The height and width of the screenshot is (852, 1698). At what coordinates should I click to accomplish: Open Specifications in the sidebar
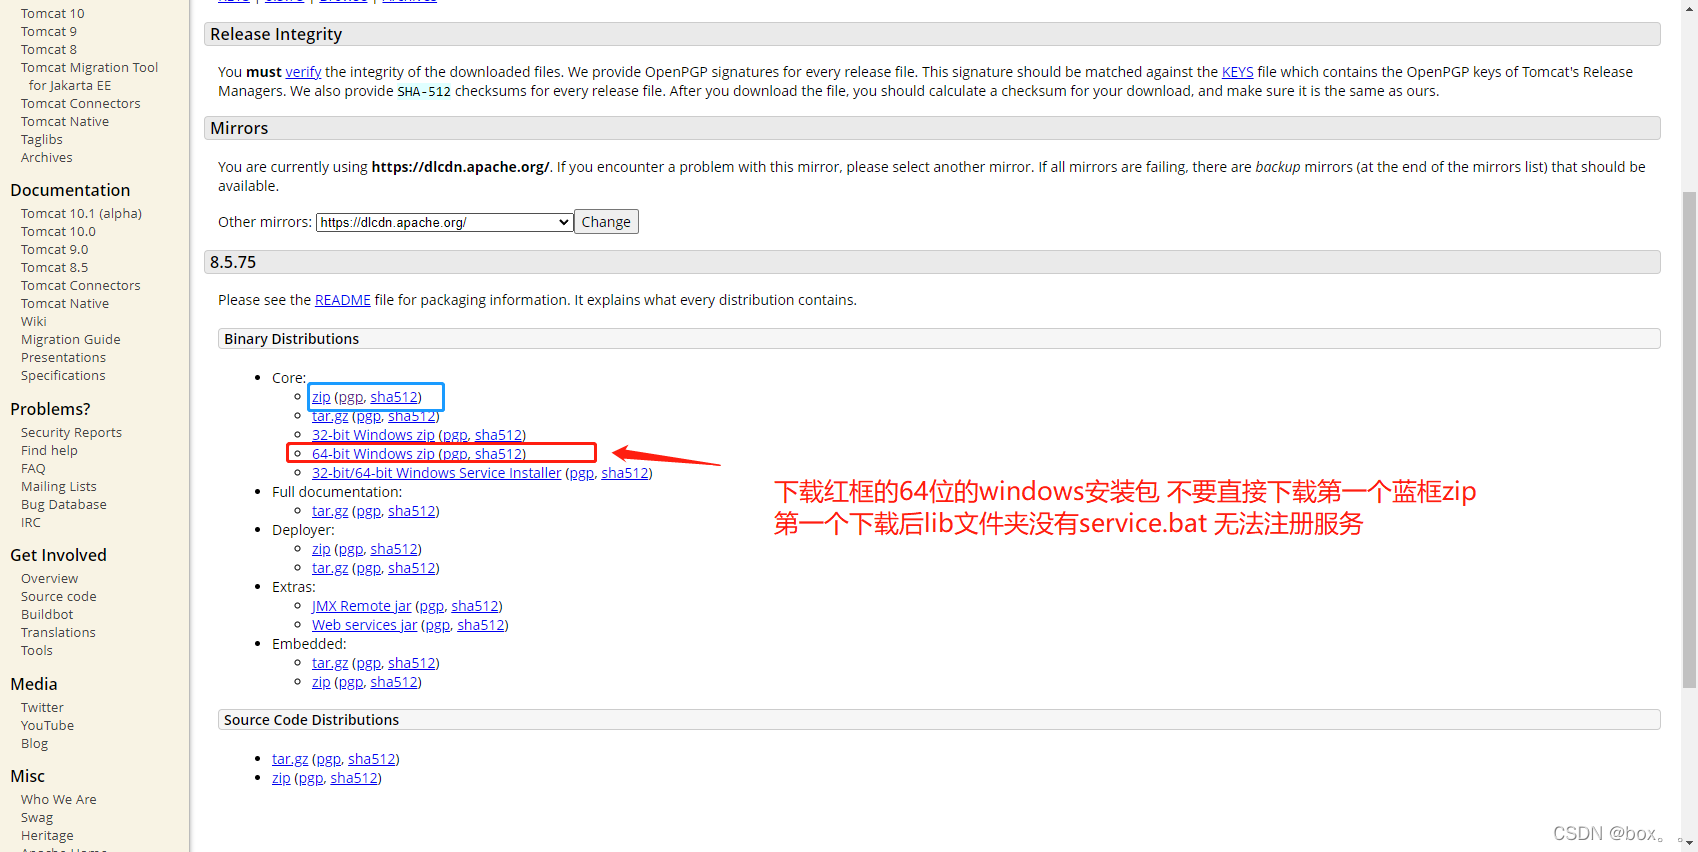[x=63, y=376]
